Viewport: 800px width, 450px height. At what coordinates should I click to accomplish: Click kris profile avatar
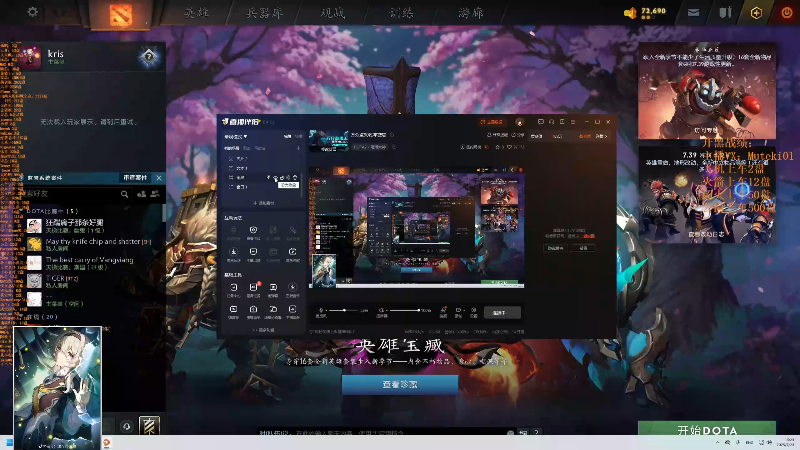click(30, 57)
